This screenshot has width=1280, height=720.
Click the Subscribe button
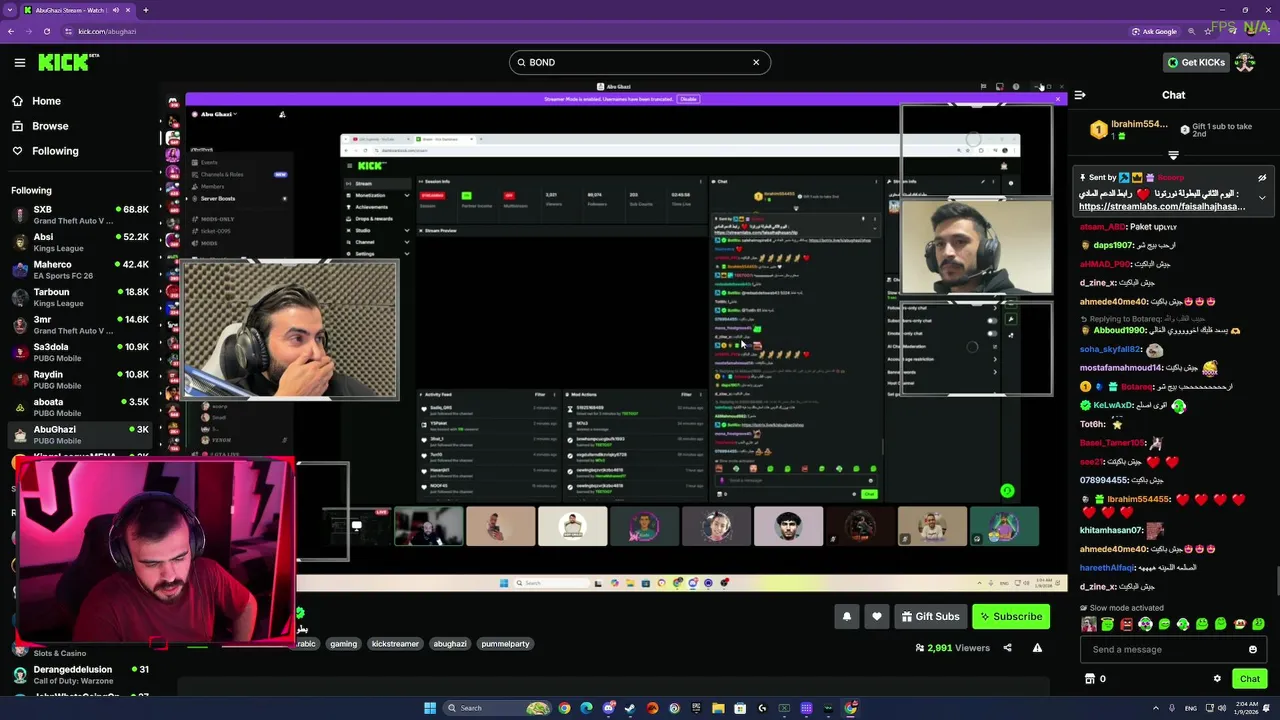(x=1011, y=617)
